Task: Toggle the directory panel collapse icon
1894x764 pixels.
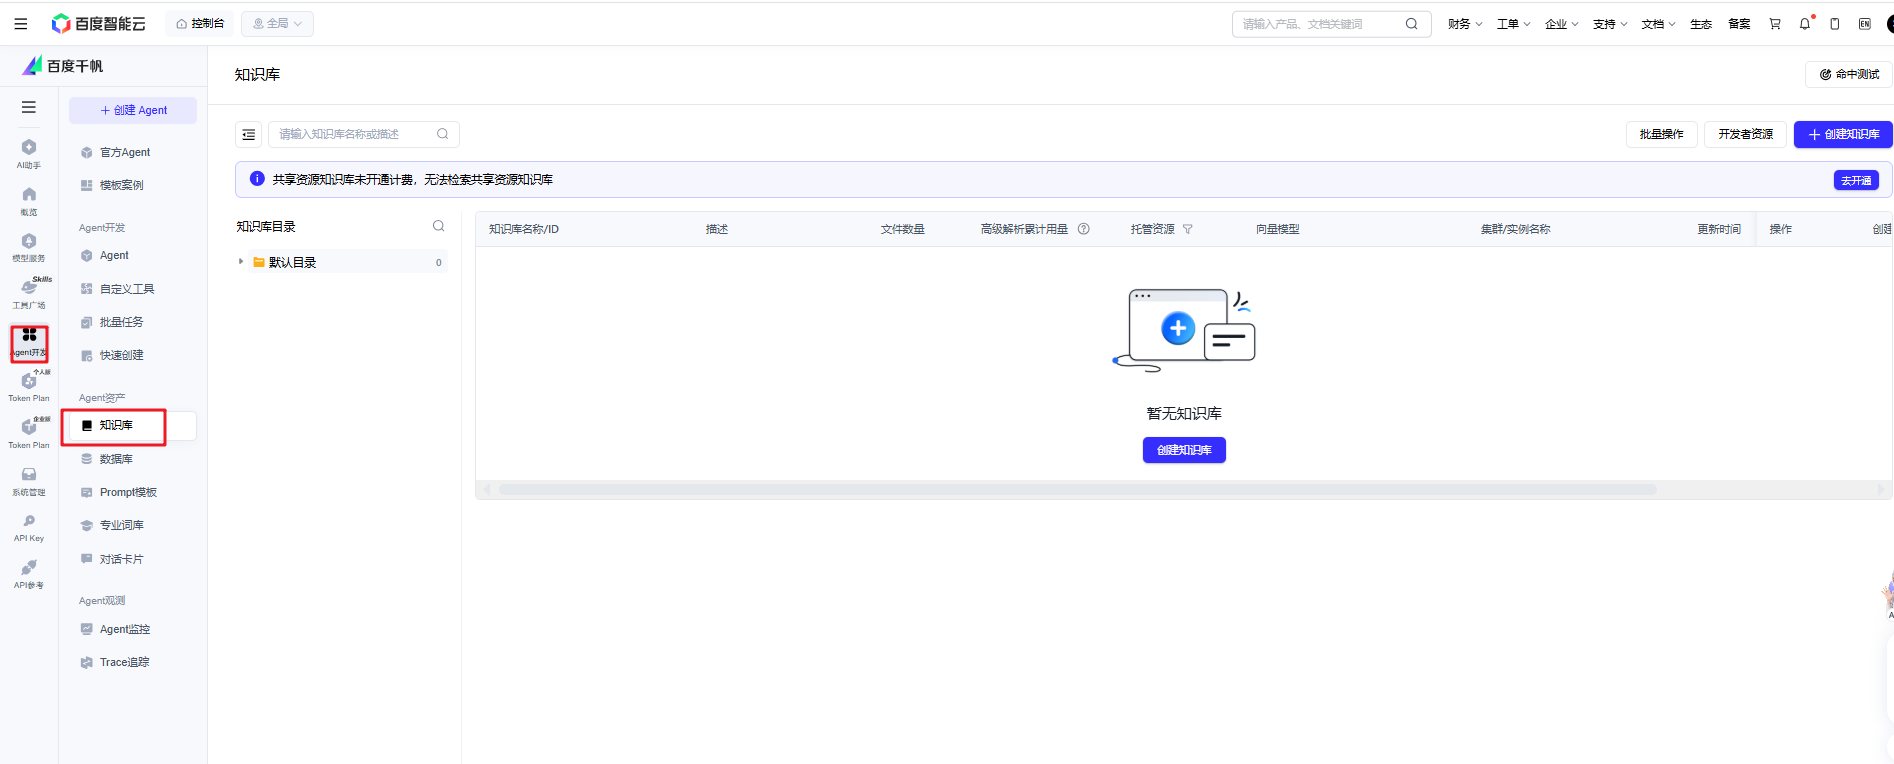Action: tap(249, 134)
